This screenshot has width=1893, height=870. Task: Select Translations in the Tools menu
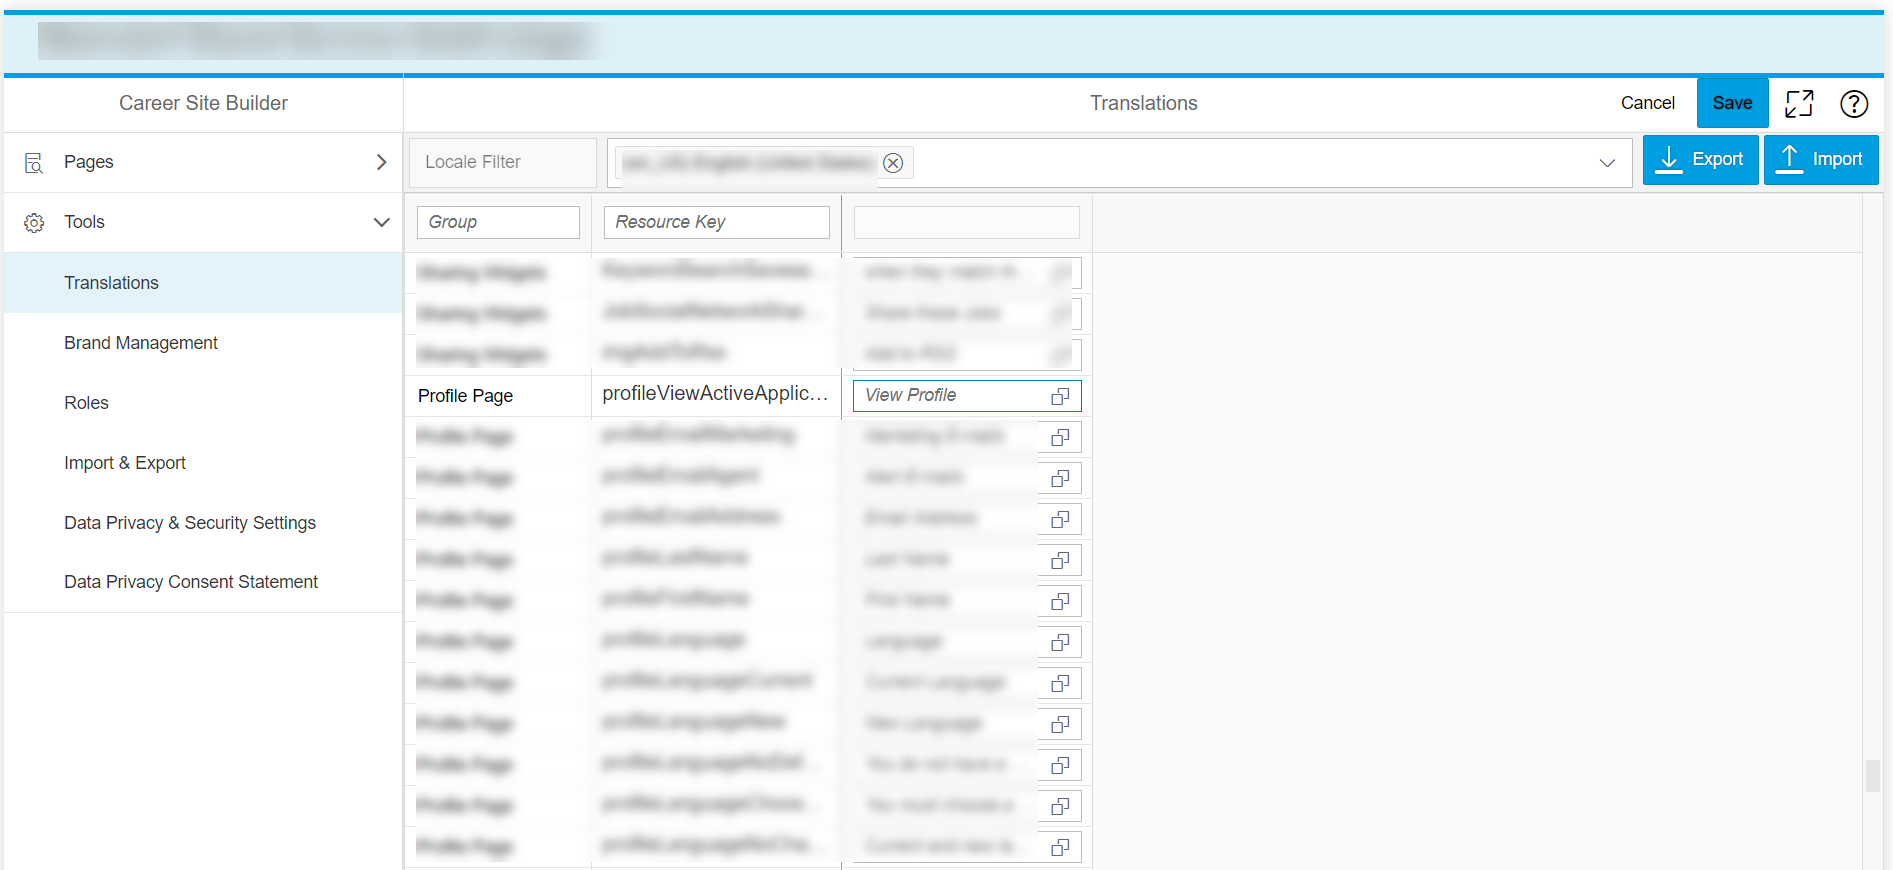point(203,283)
